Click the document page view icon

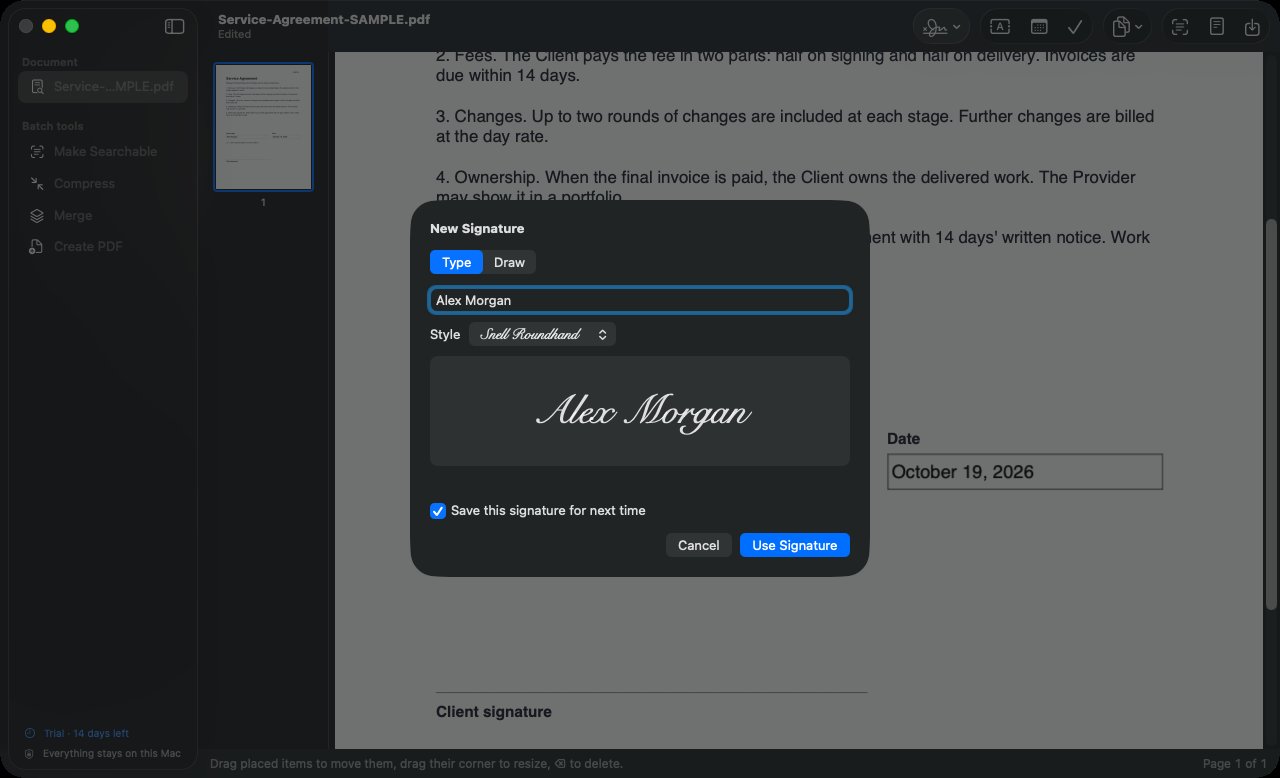tap(1216, 27)
